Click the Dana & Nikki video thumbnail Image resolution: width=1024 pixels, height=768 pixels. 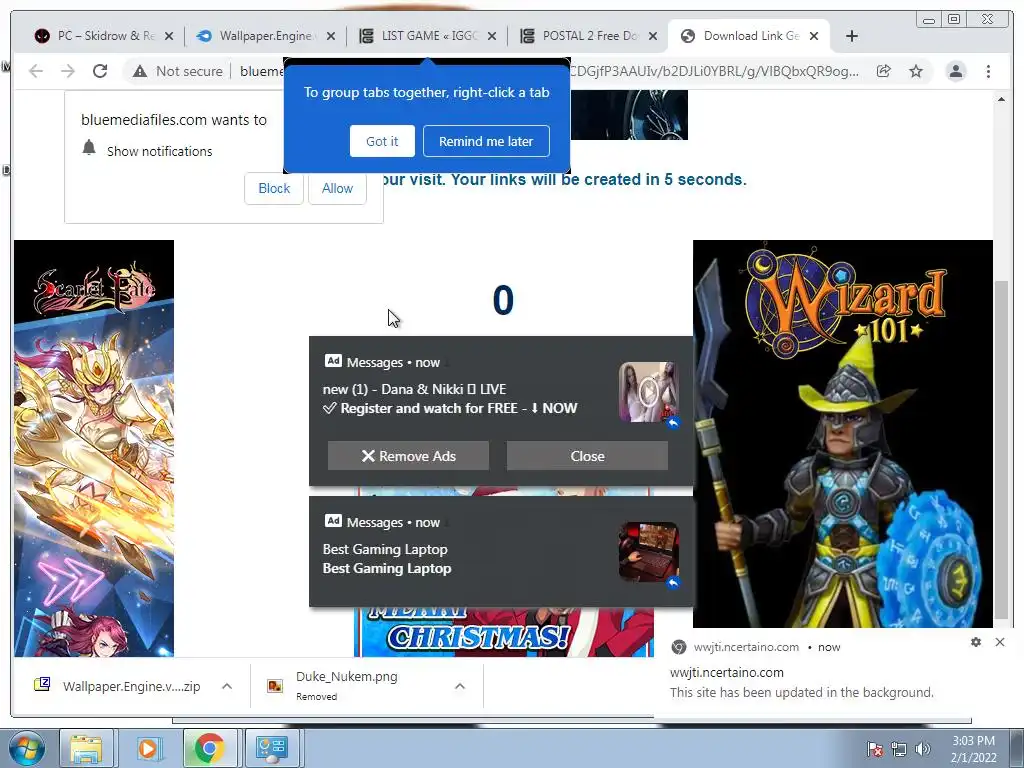point(648,392)
